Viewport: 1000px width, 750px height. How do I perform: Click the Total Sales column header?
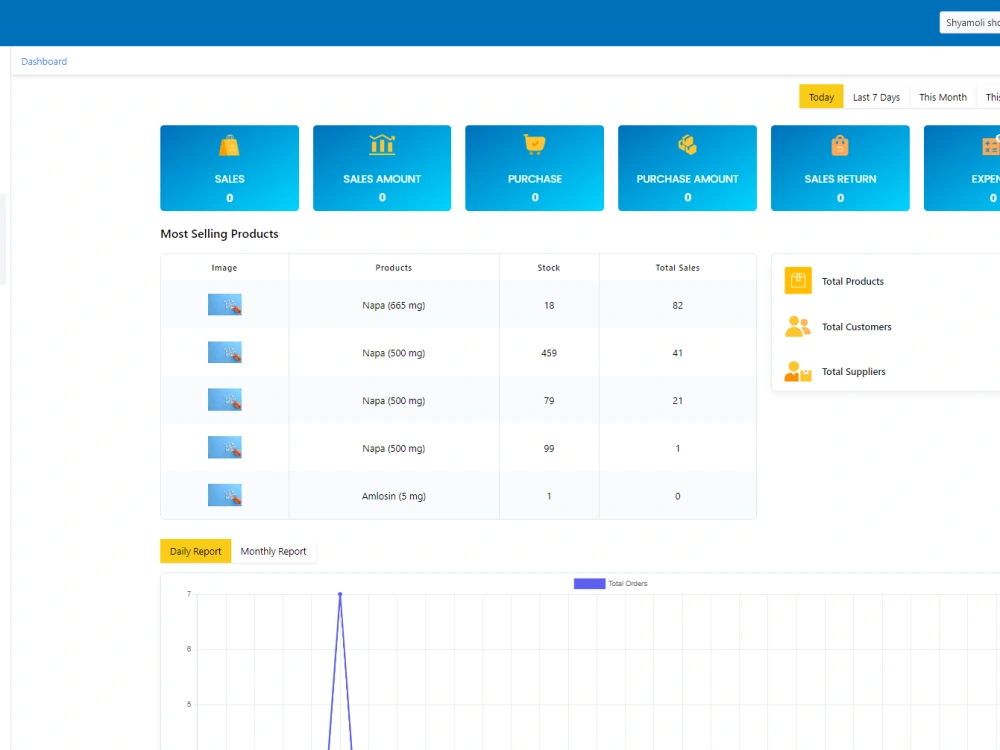click(x=677, y=268)
